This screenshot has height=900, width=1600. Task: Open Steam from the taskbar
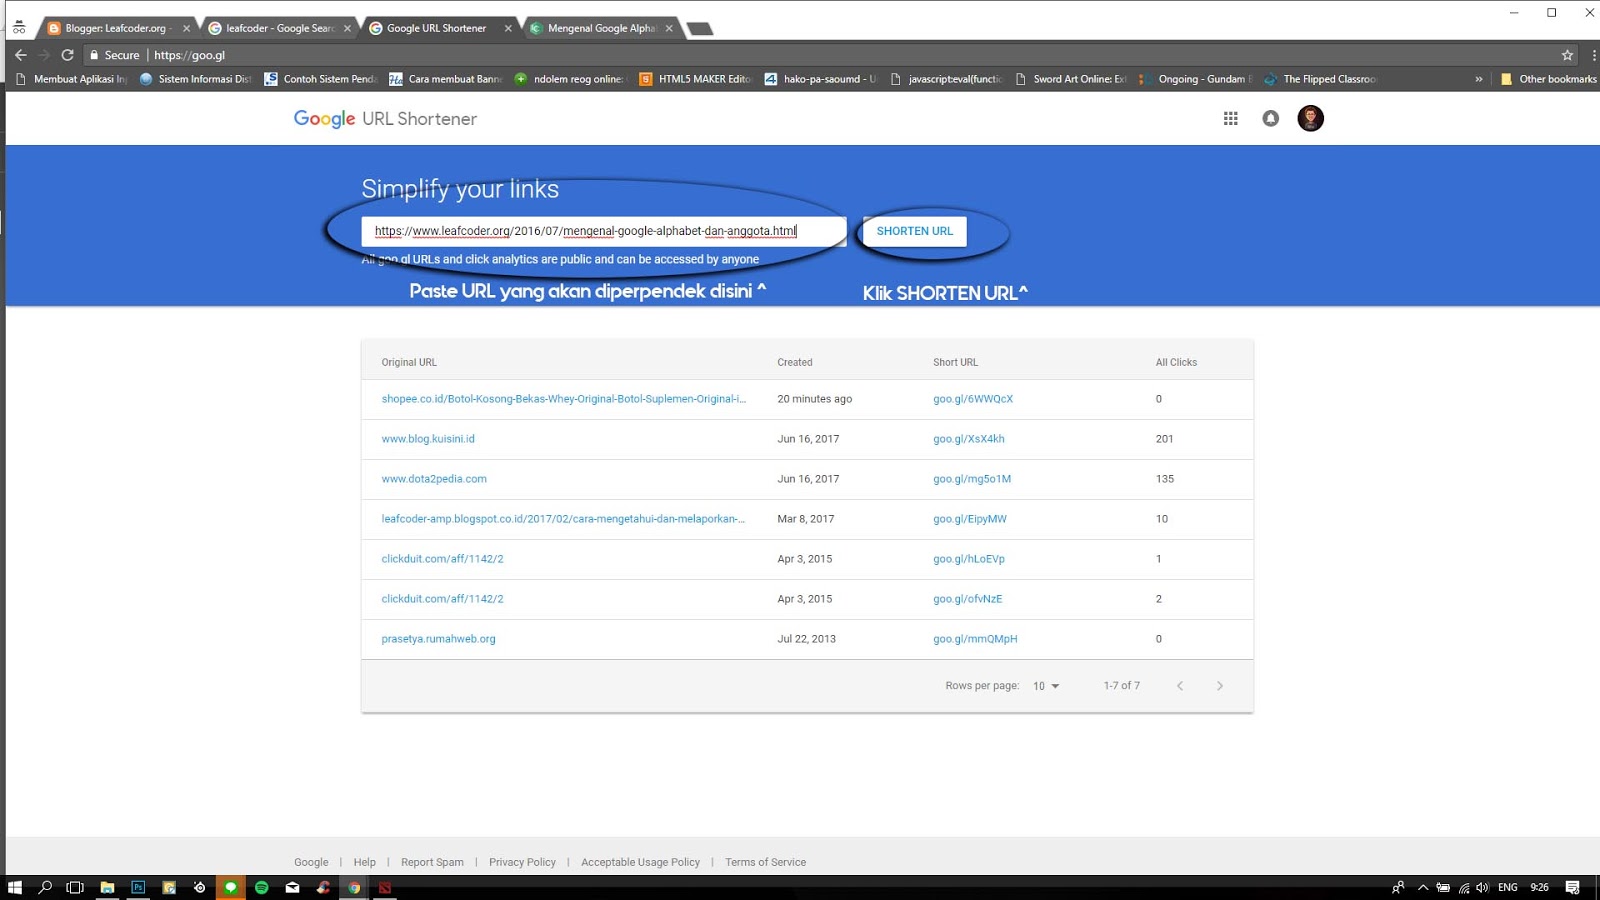click(x=198, y=887)
